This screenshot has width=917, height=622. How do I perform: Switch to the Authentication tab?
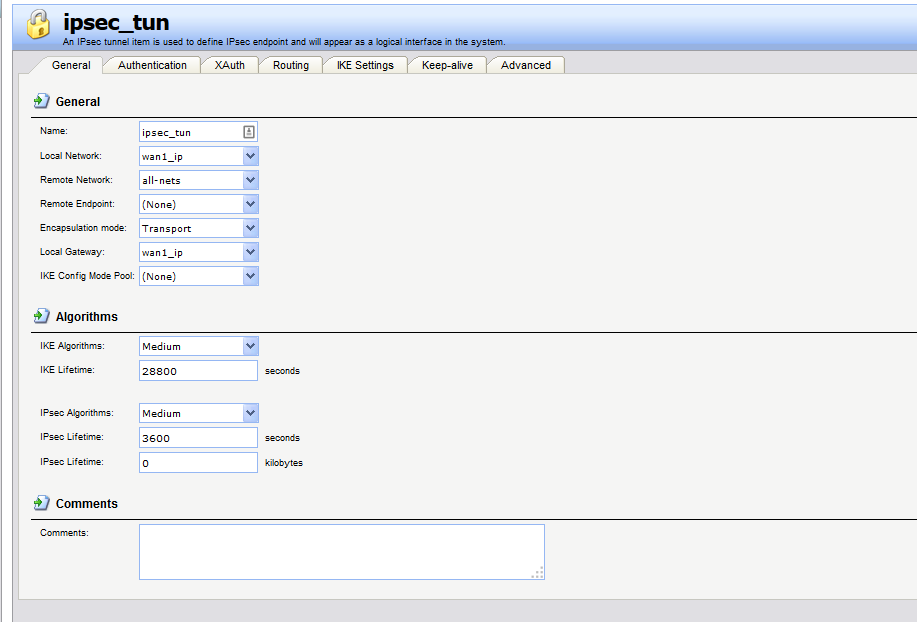(x=152, y=65)
